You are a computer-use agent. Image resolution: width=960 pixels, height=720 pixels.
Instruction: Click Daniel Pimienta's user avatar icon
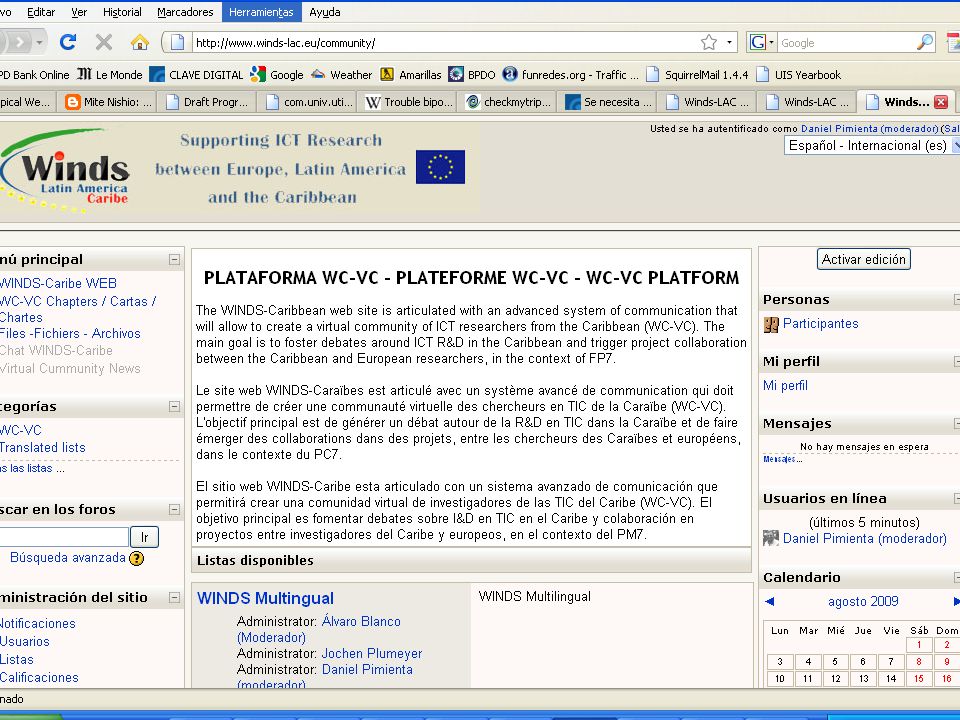pos(771,538)
